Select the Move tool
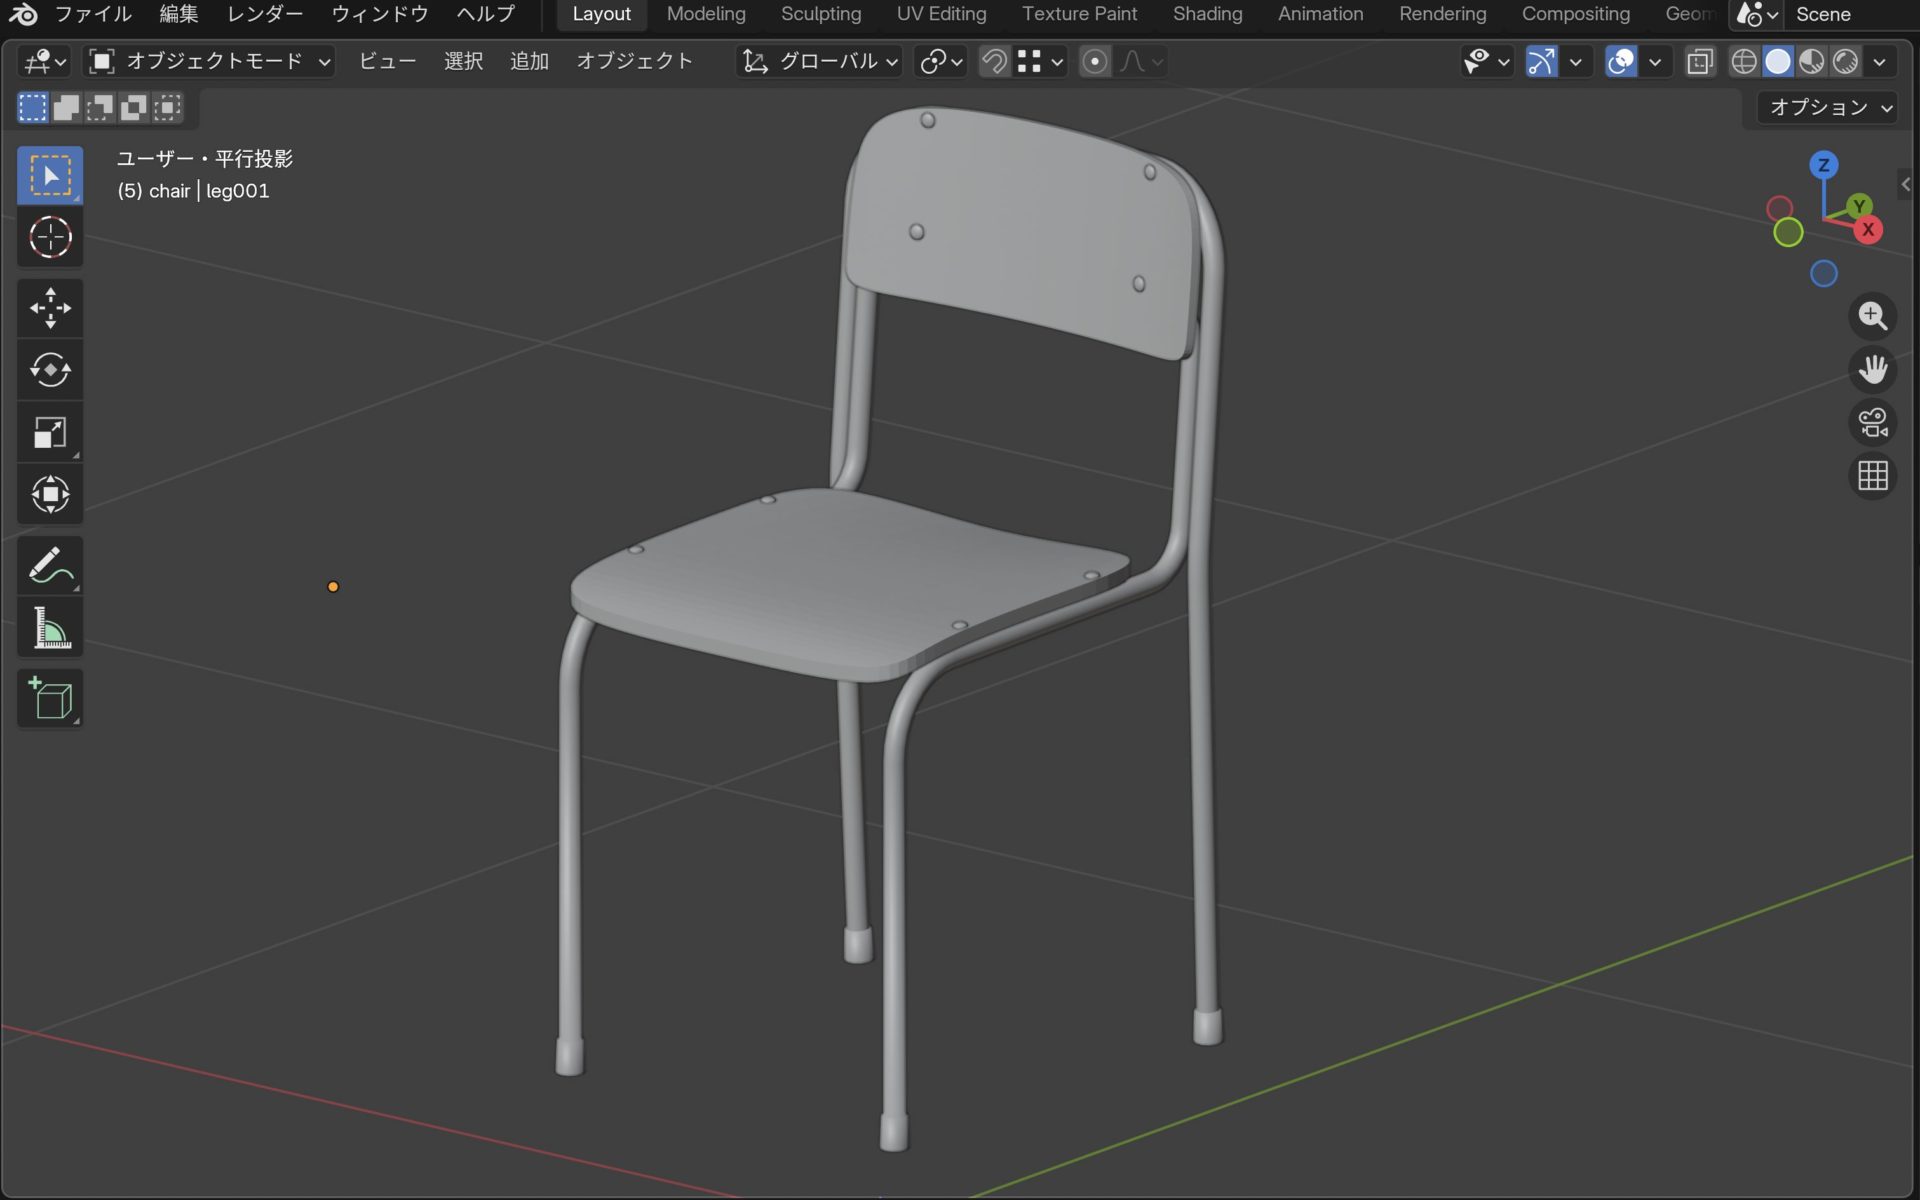Viewport: 1920px width, 1200px height. coord(49,308)
